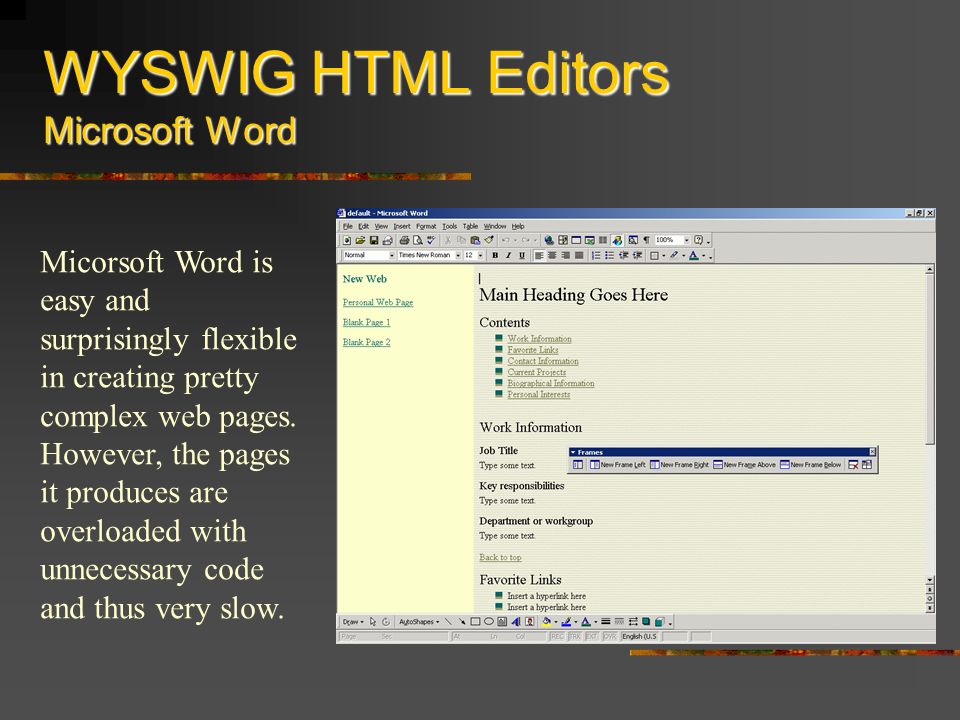Paste clipboard contents using the toolbar icon
The height and width of the screenshot is (720, 960).
click(475, 241)
